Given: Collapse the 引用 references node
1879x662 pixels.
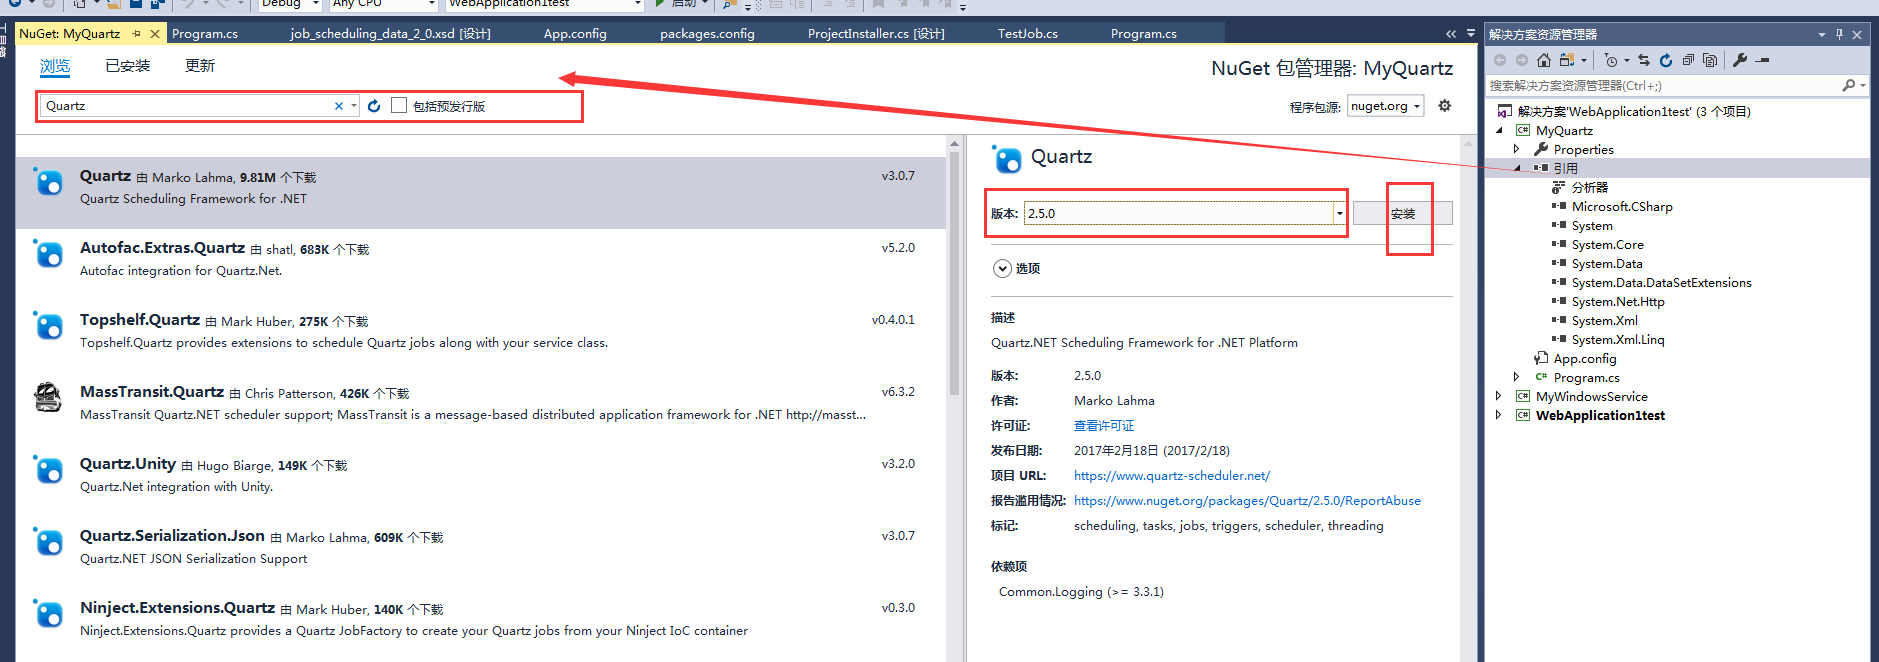Looking at the screenshot, I should pos(1517,168).
